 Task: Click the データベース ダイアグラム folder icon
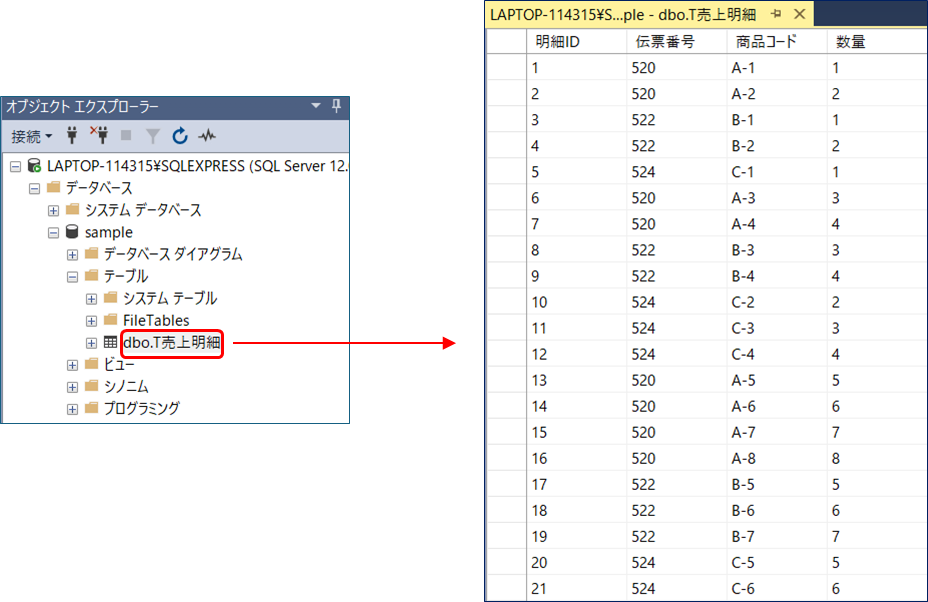coord(92,254)
